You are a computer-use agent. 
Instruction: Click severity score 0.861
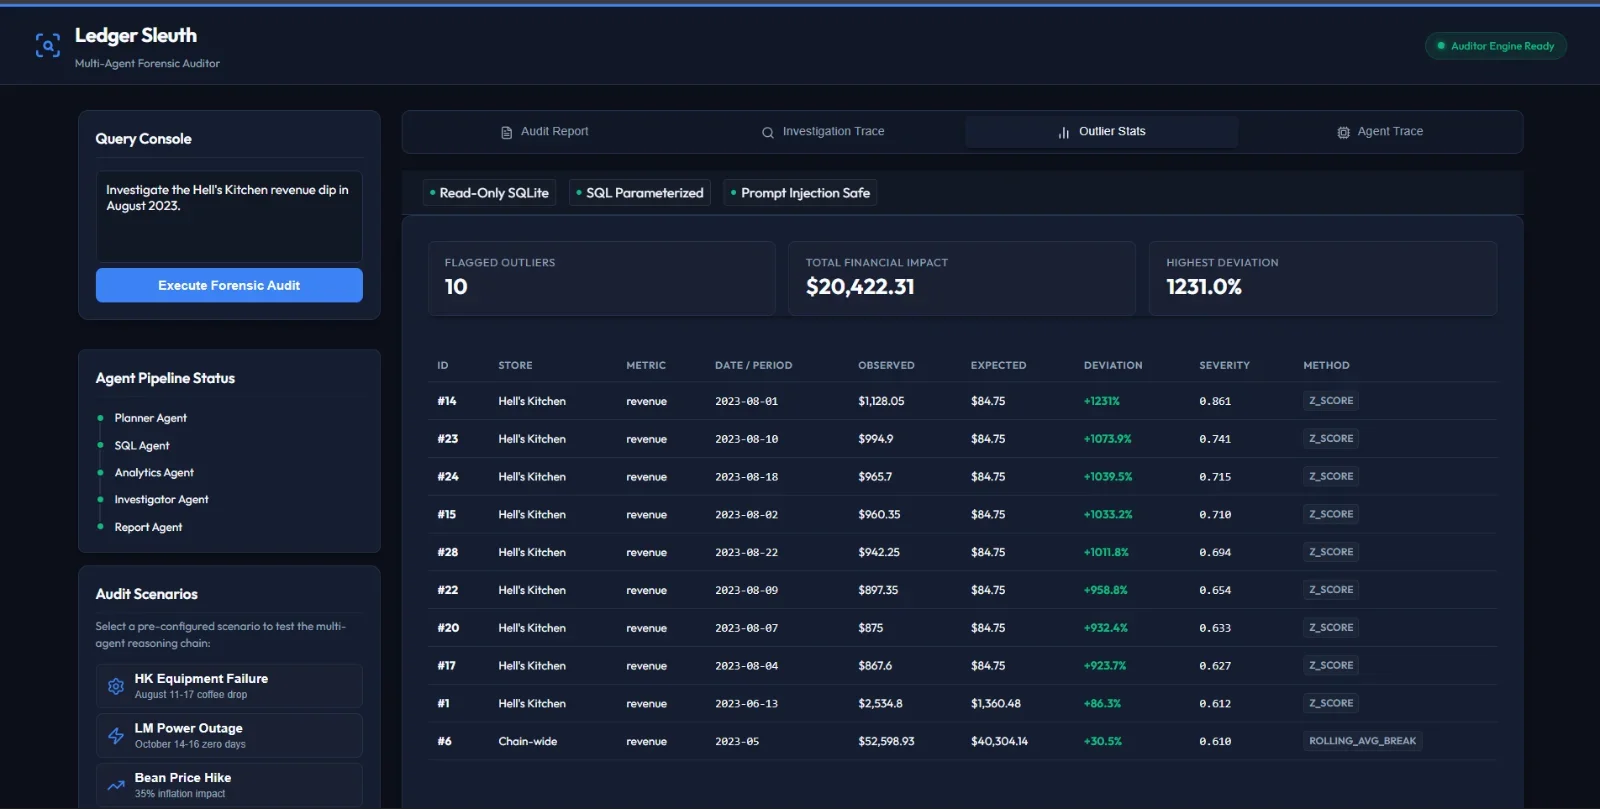(1215, 401)
